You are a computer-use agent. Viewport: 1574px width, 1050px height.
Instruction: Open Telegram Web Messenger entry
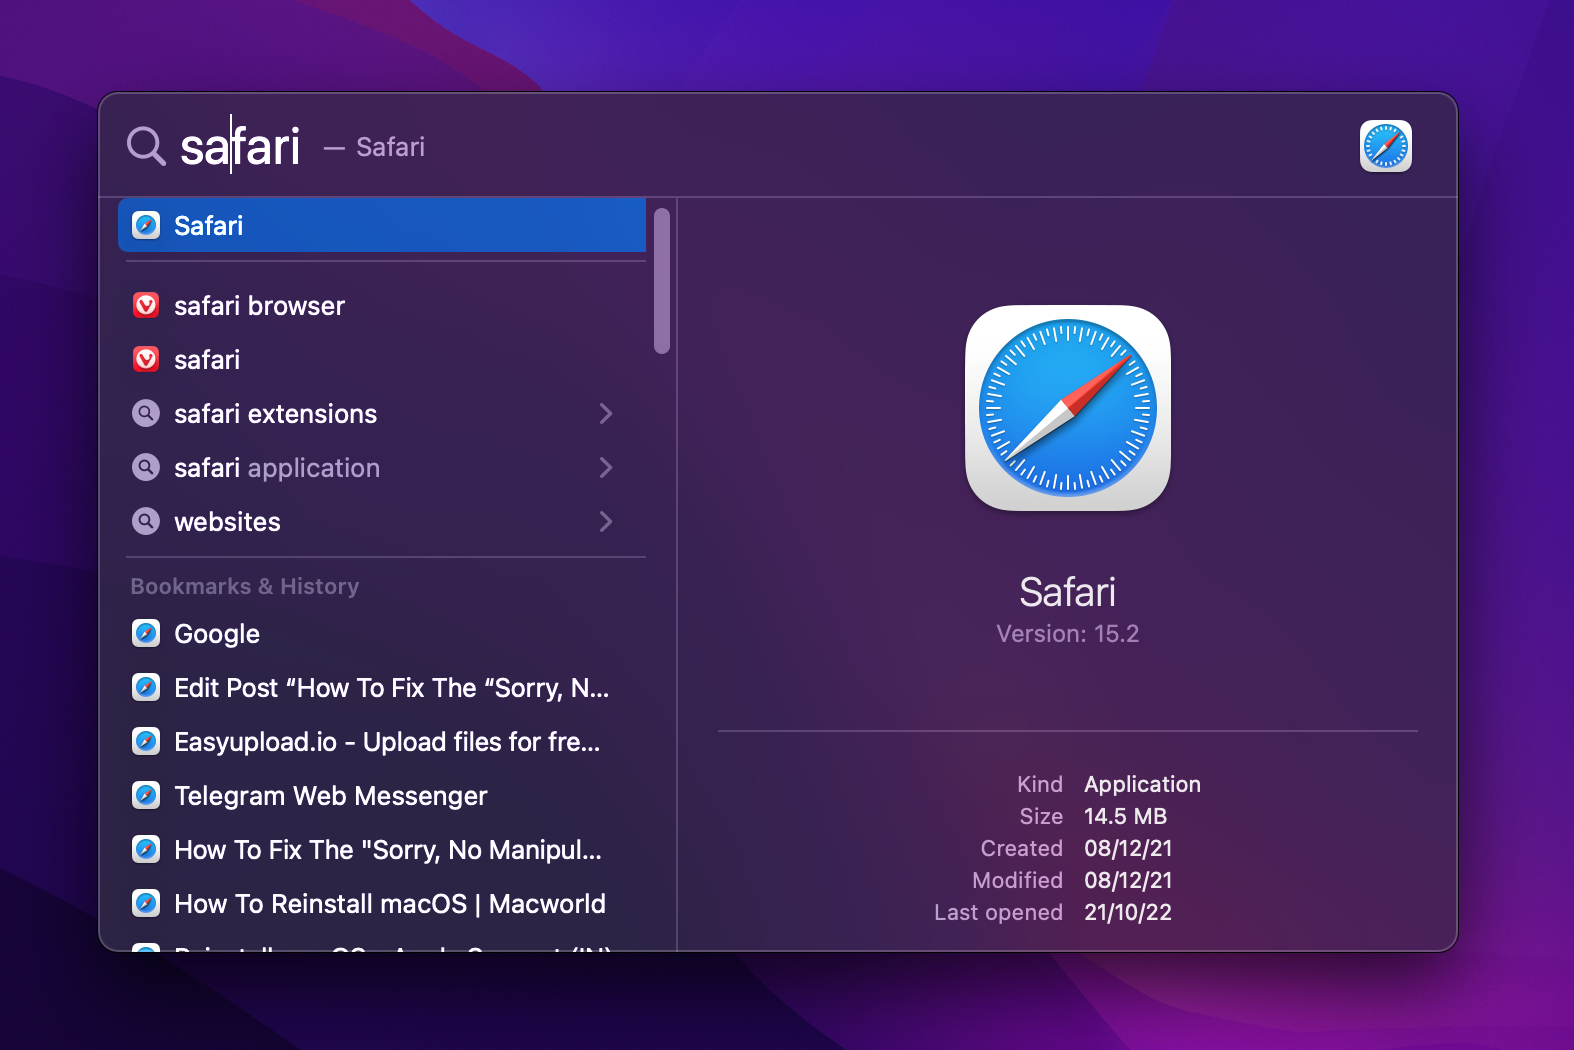point(382,795)
